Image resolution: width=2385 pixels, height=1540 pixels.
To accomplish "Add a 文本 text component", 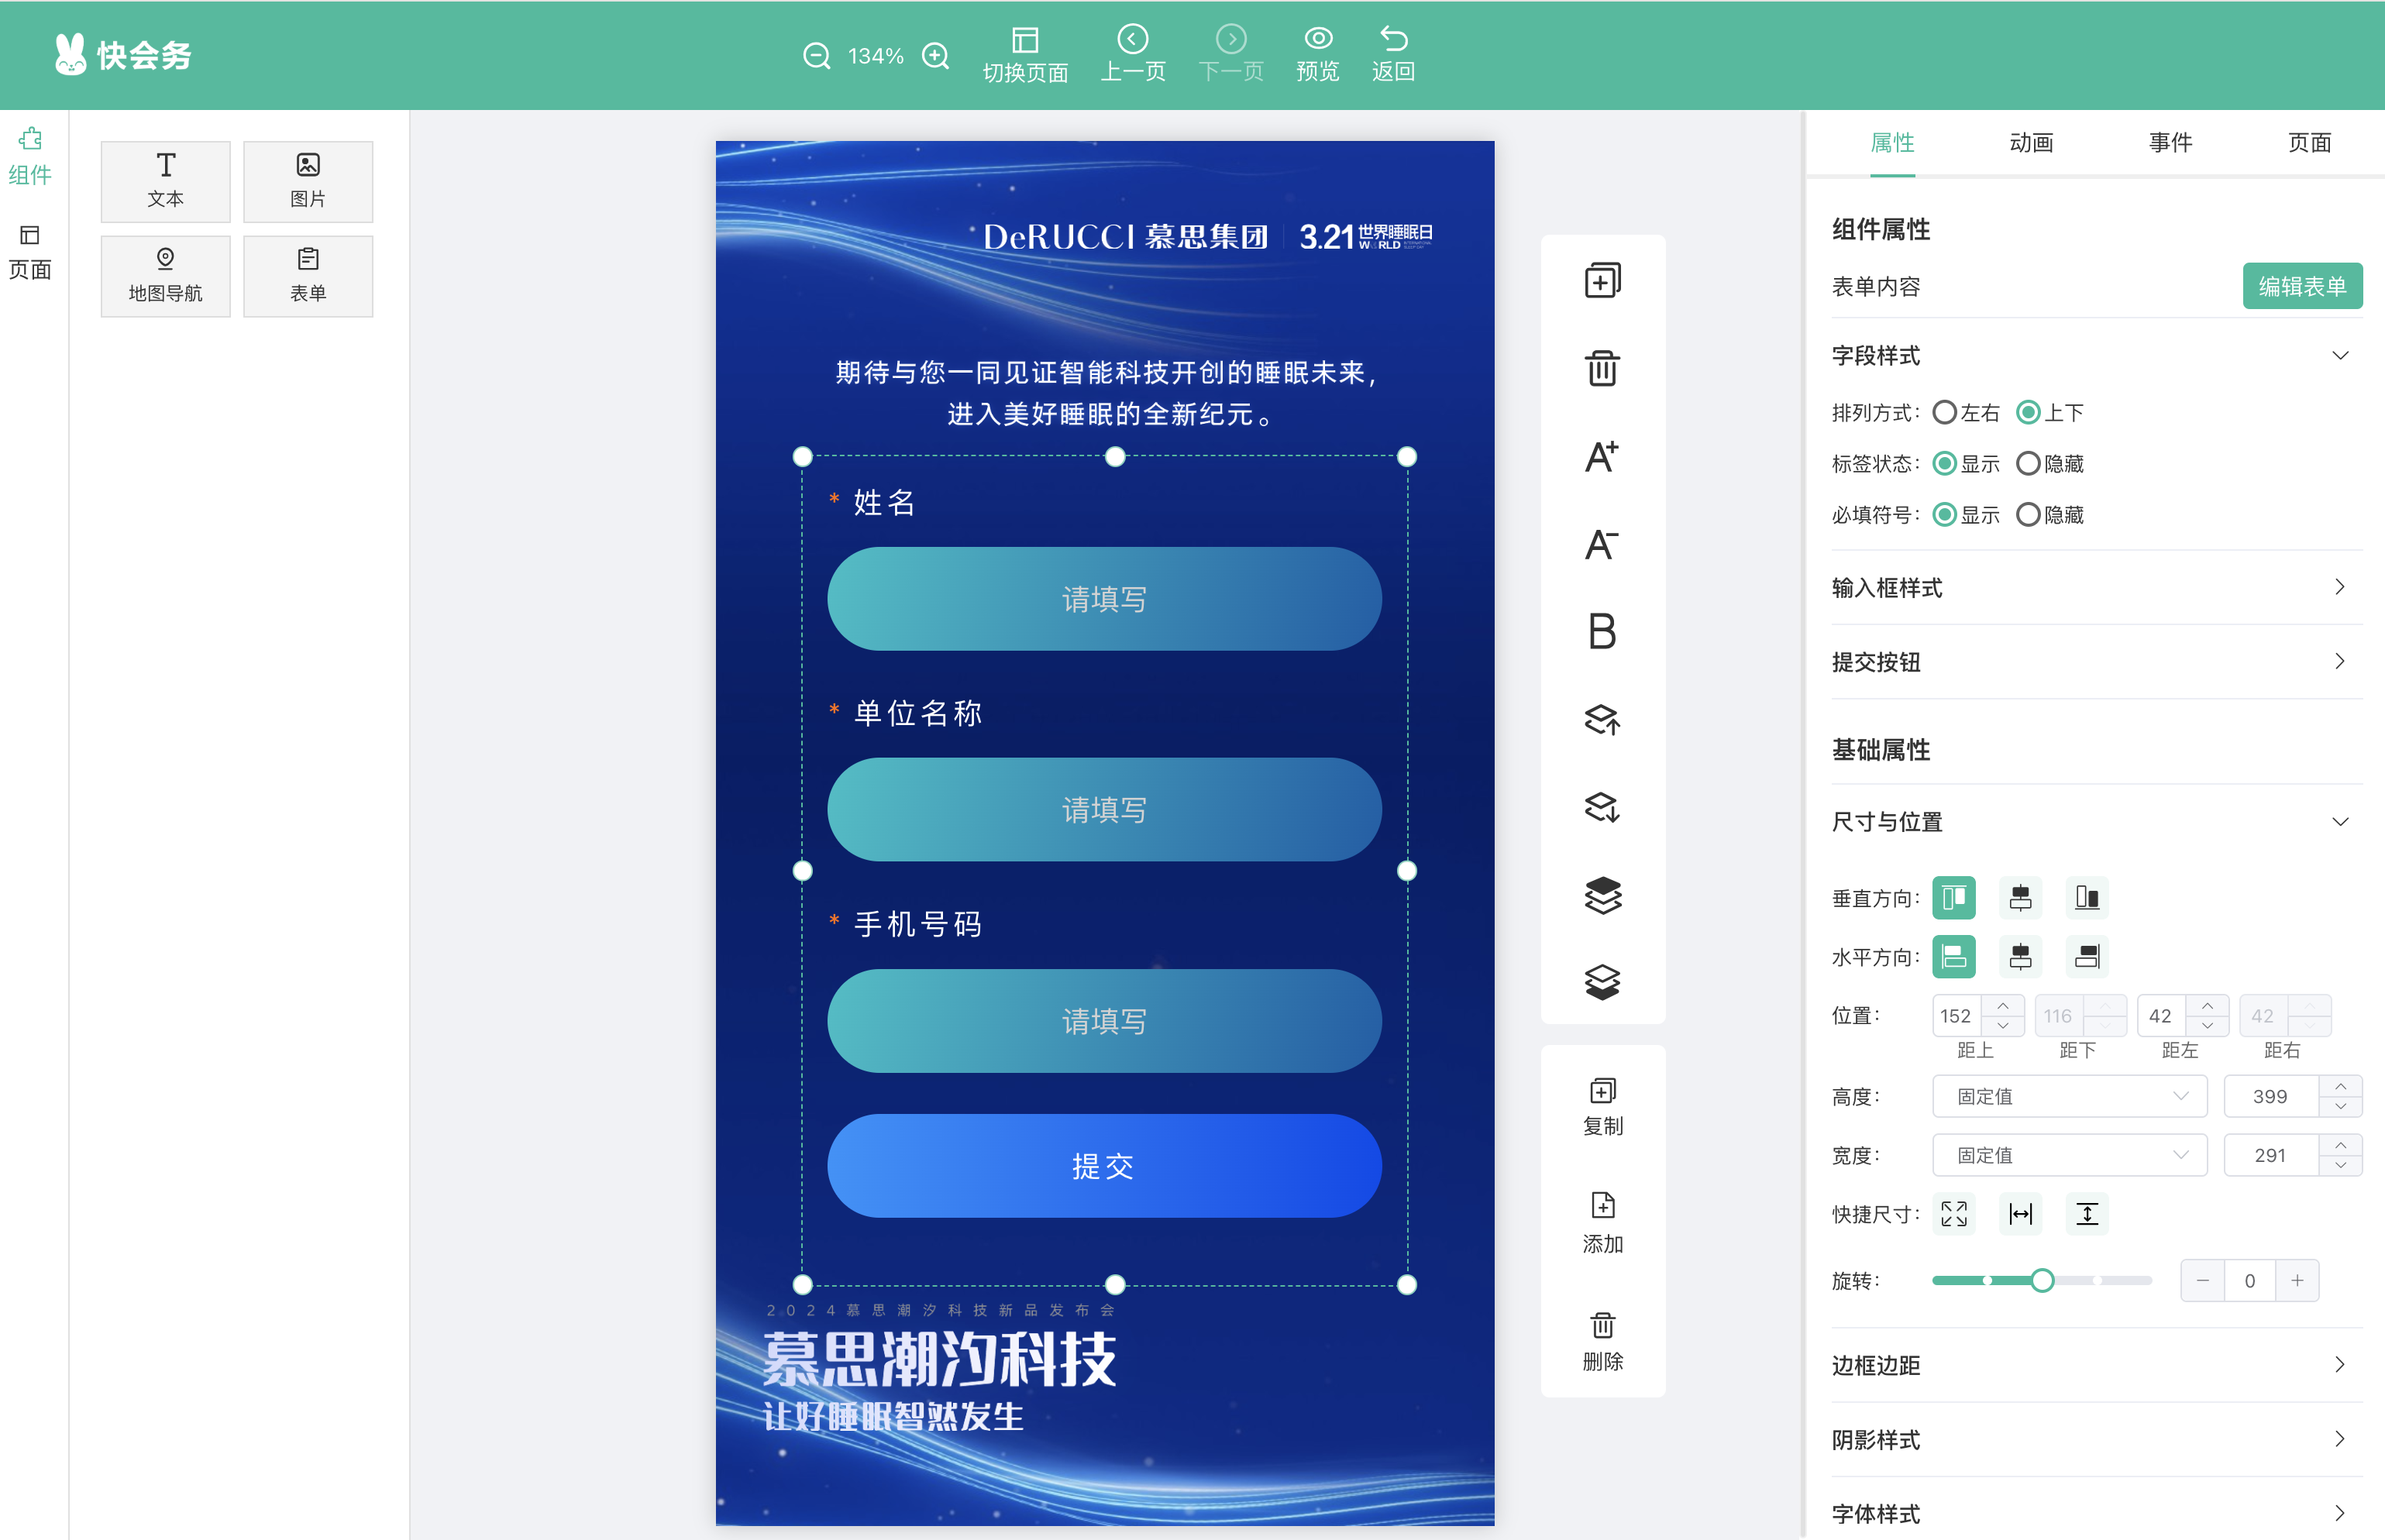I will (166, 181).
